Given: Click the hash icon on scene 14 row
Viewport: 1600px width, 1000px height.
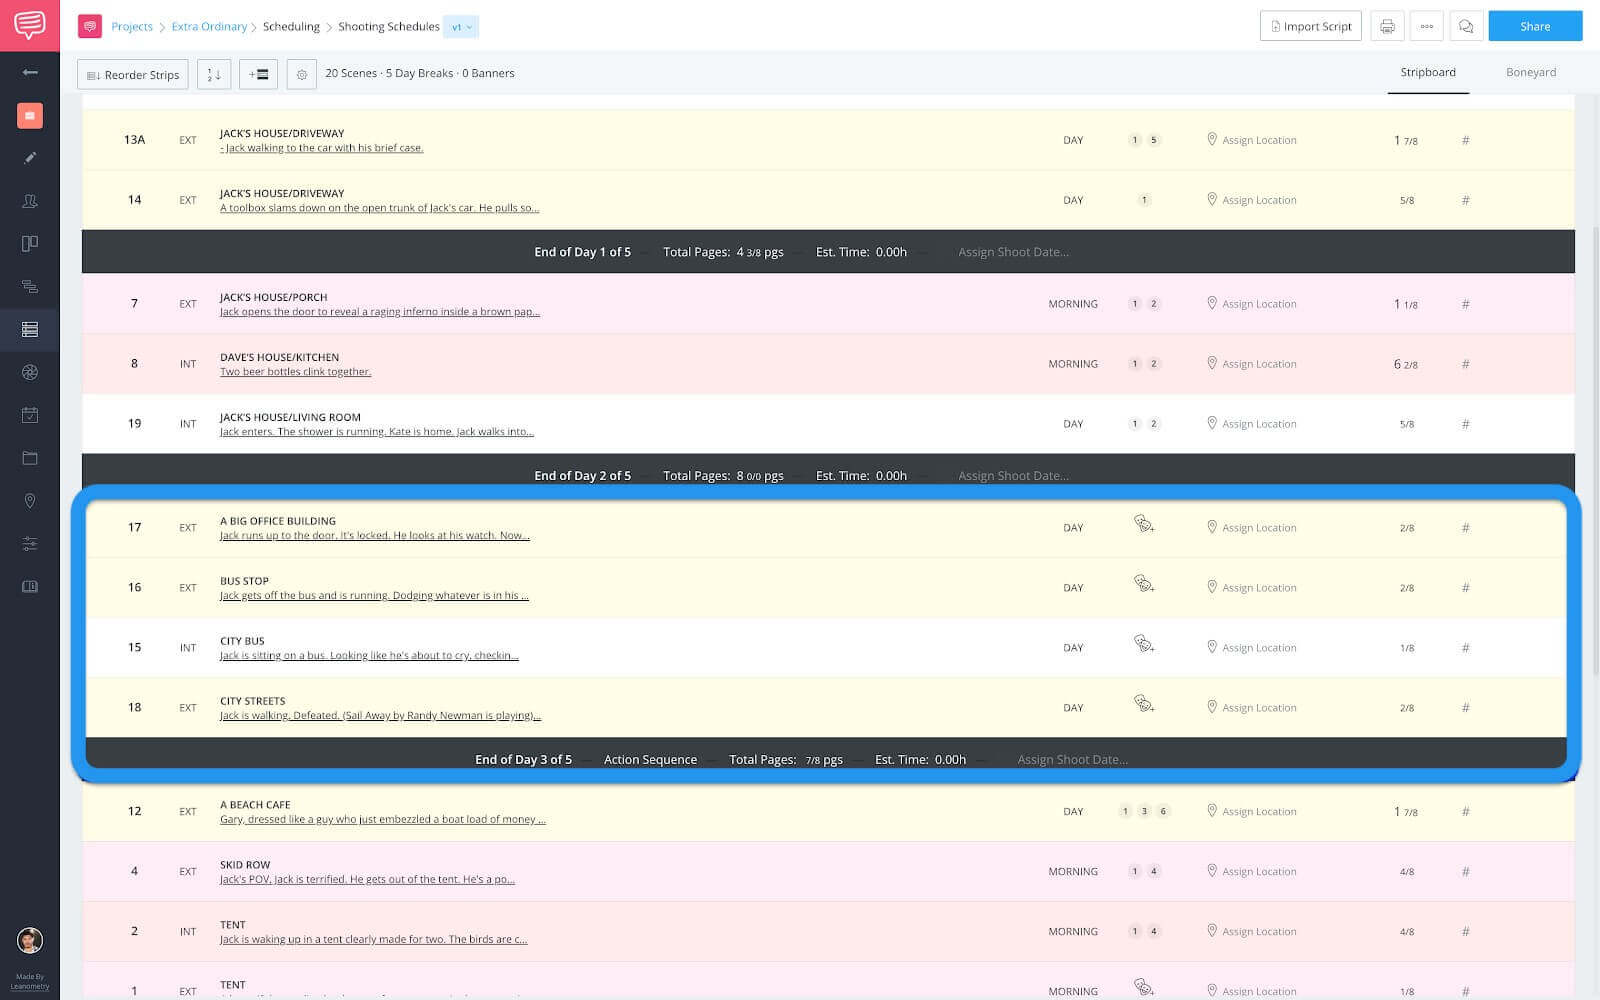Looking at the screenshot, I should click(1465, 200).
